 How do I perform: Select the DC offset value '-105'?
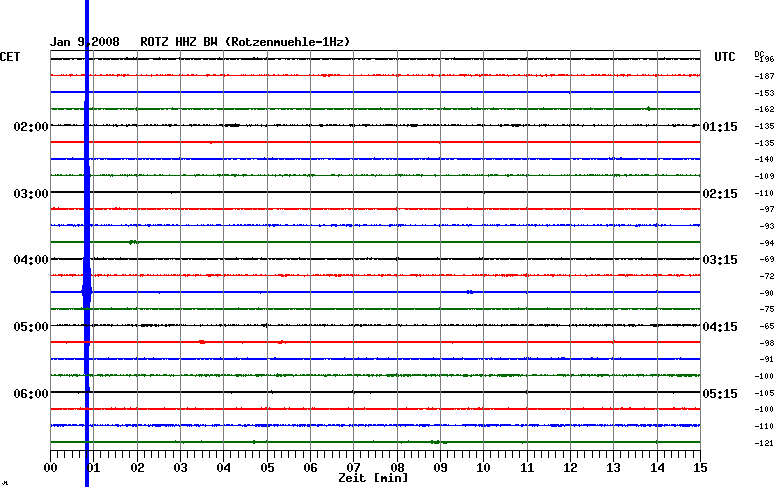click(764, 393)
